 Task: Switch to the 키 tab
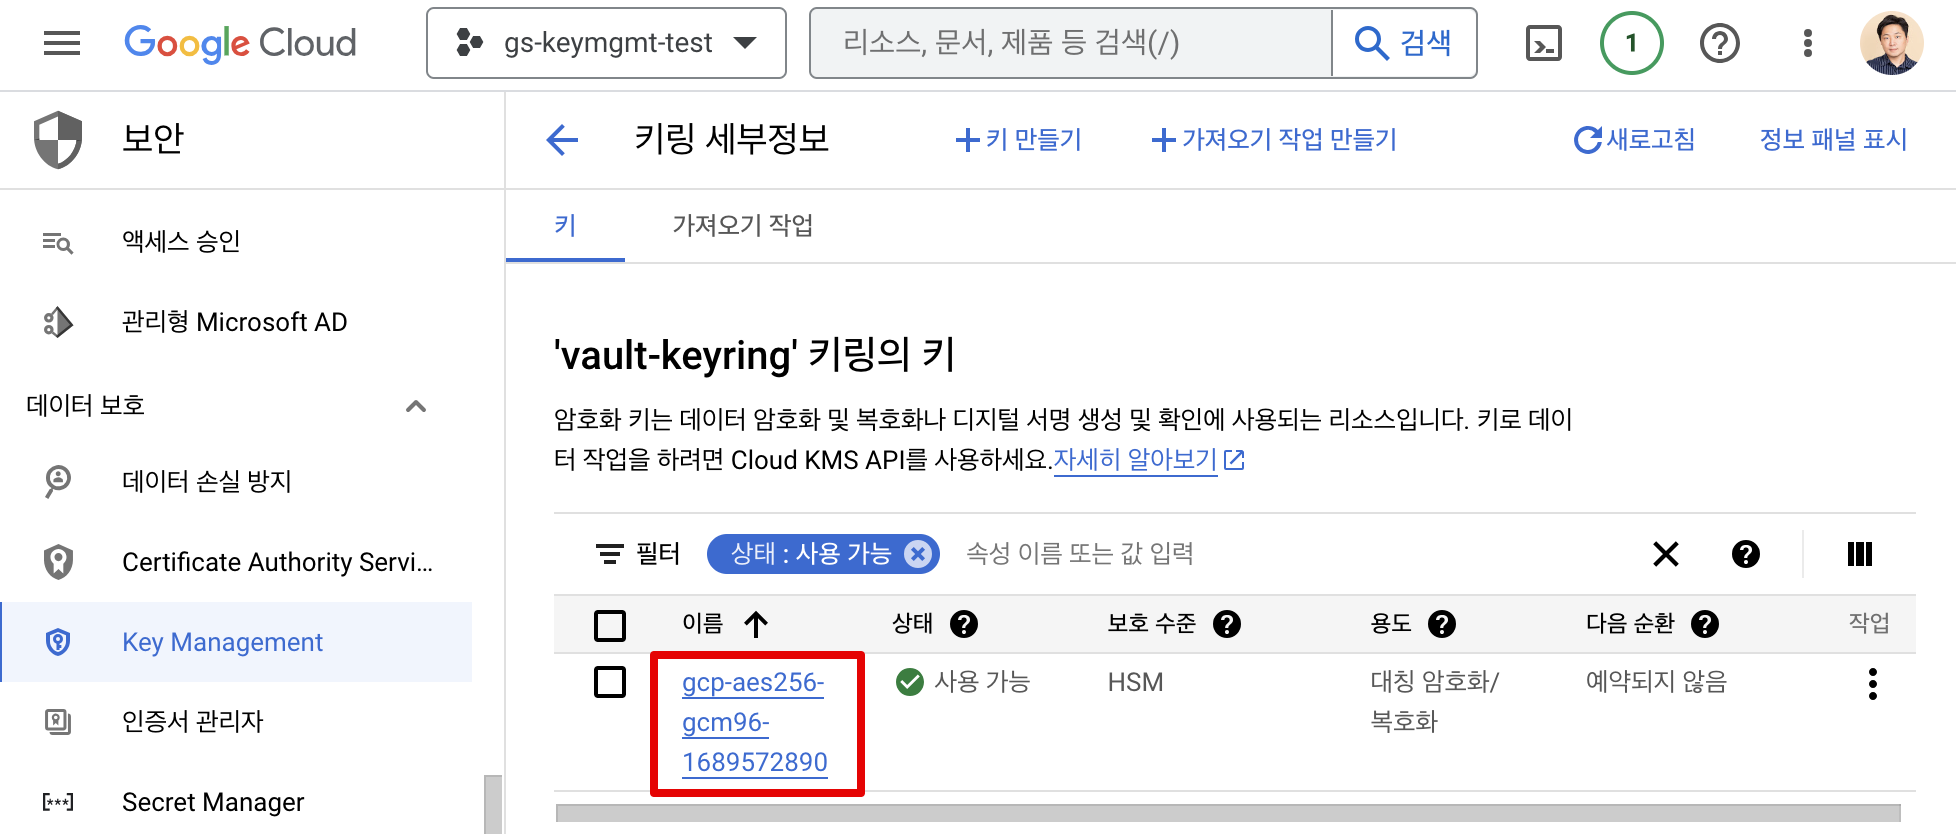[x=565, y=226]
